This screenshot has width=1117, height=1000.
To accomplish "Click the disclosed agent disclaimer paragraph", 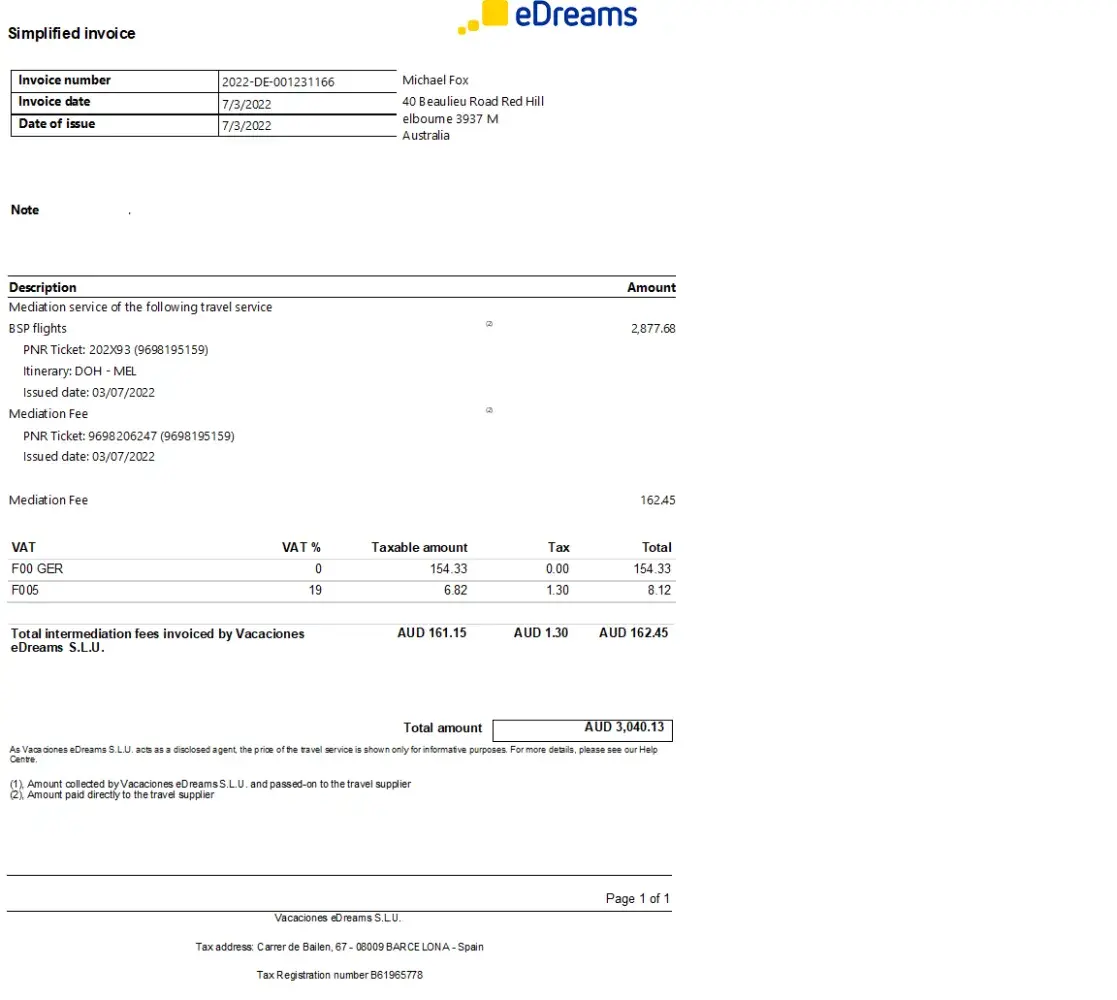I will tap(333, 754).
